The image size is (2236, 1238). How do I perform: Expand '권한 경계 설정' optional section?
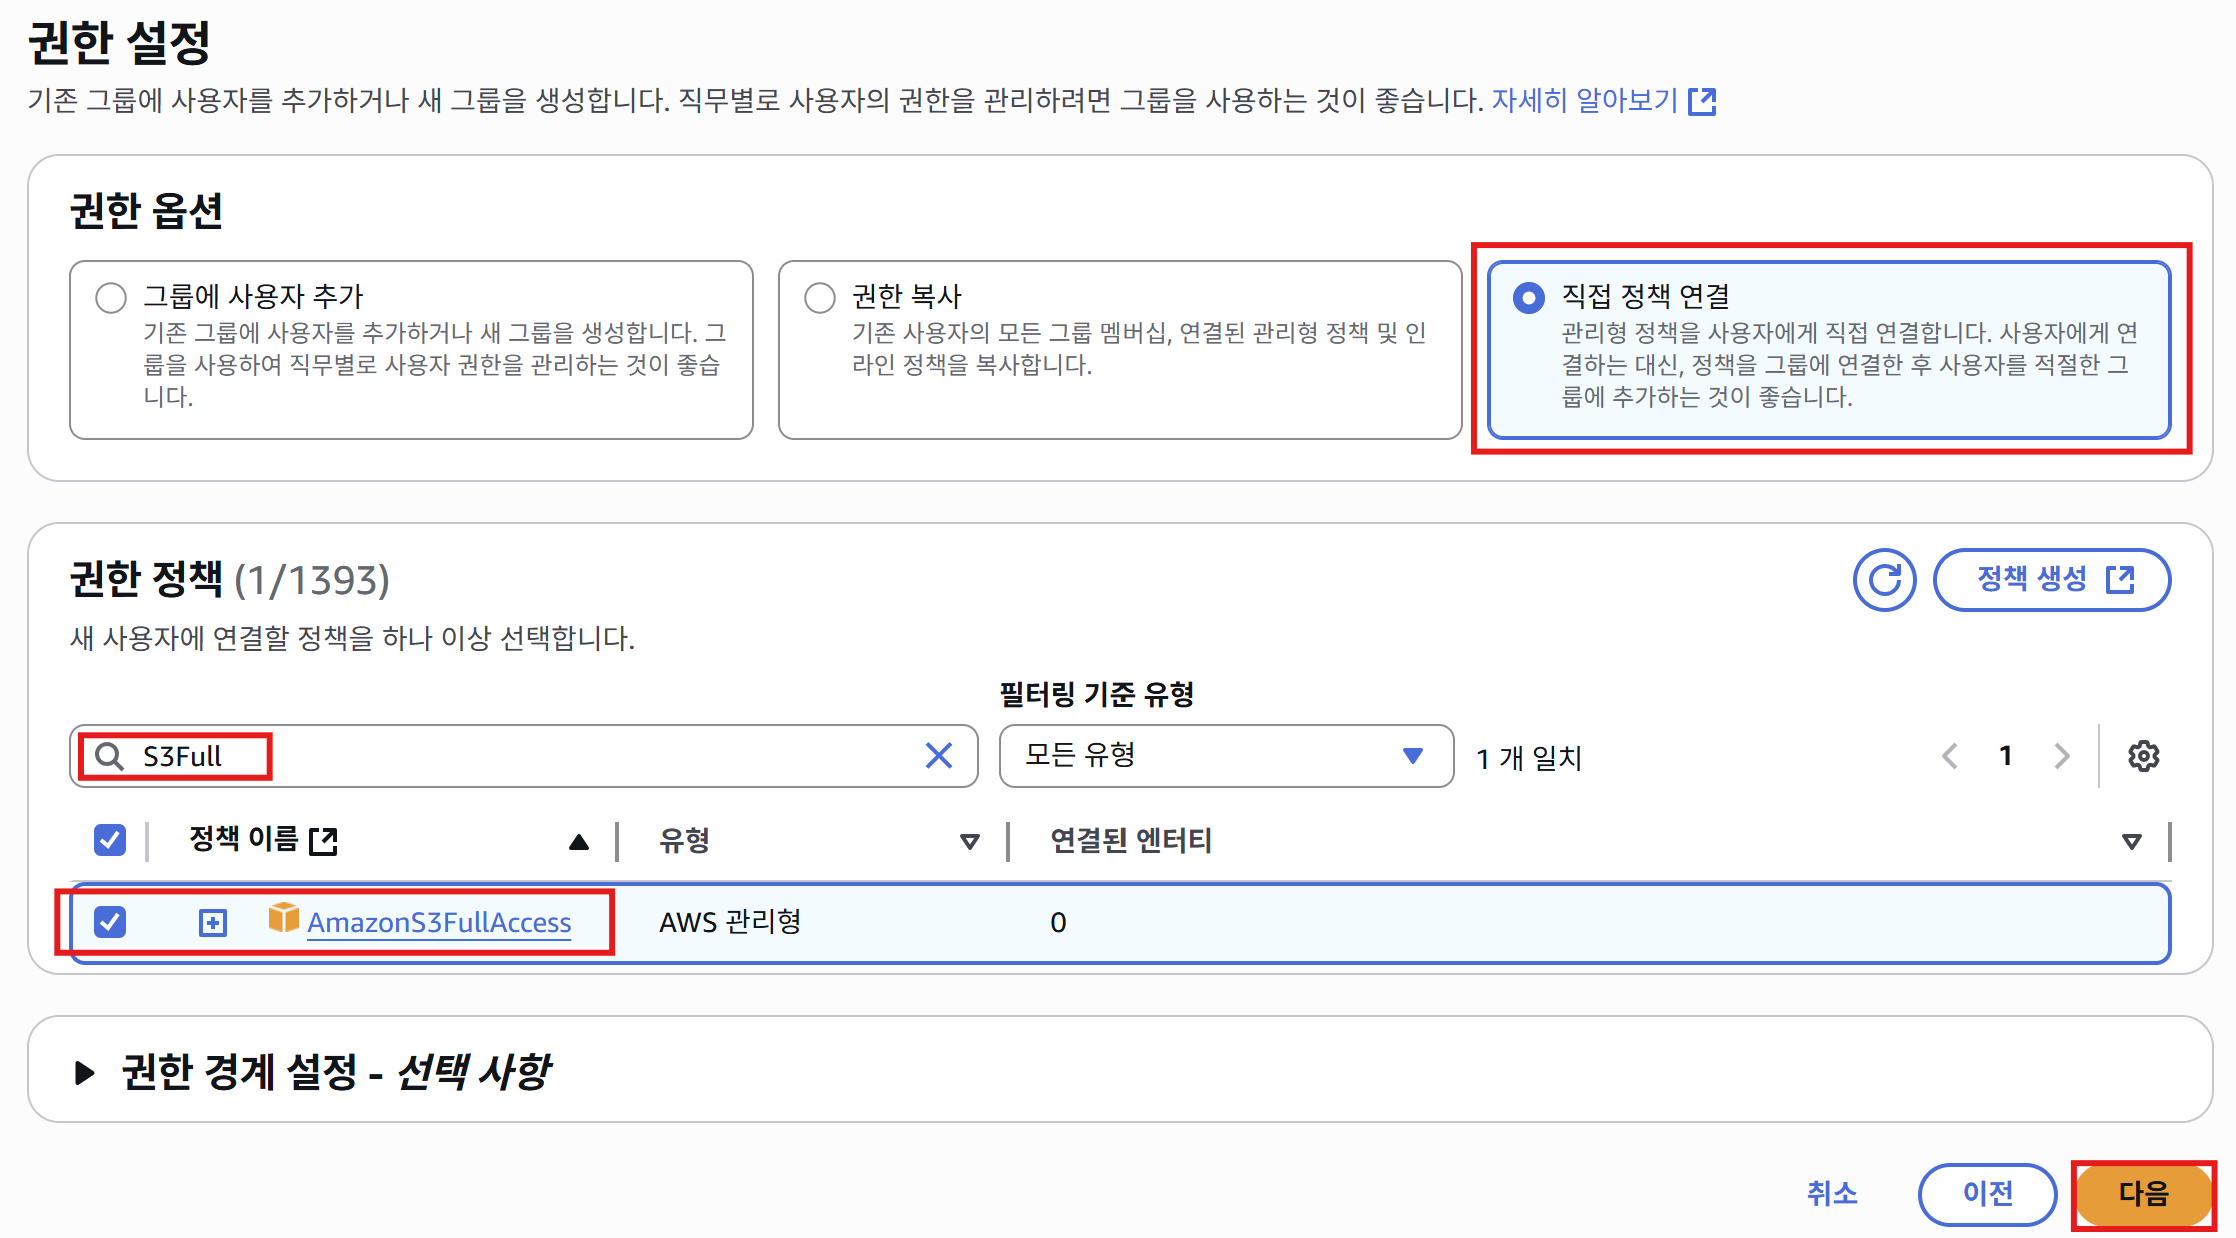86,1073
